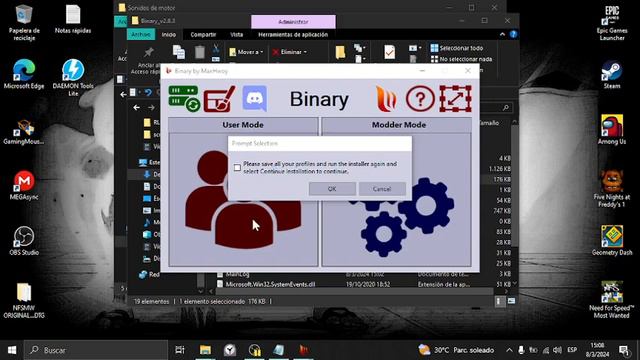The image size is (640, 360).
Task: Open the red question mark help icon
Action: tap(420, 98)
